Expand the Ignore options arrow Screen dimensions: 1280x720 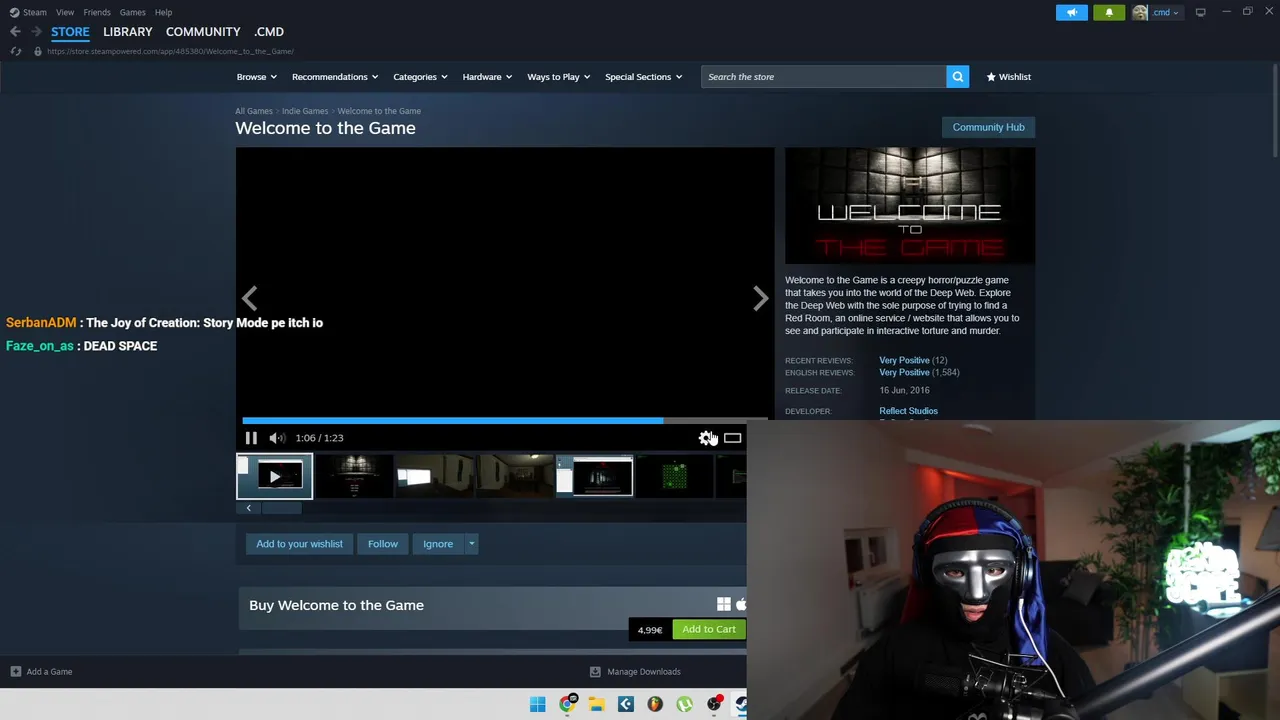471,544
